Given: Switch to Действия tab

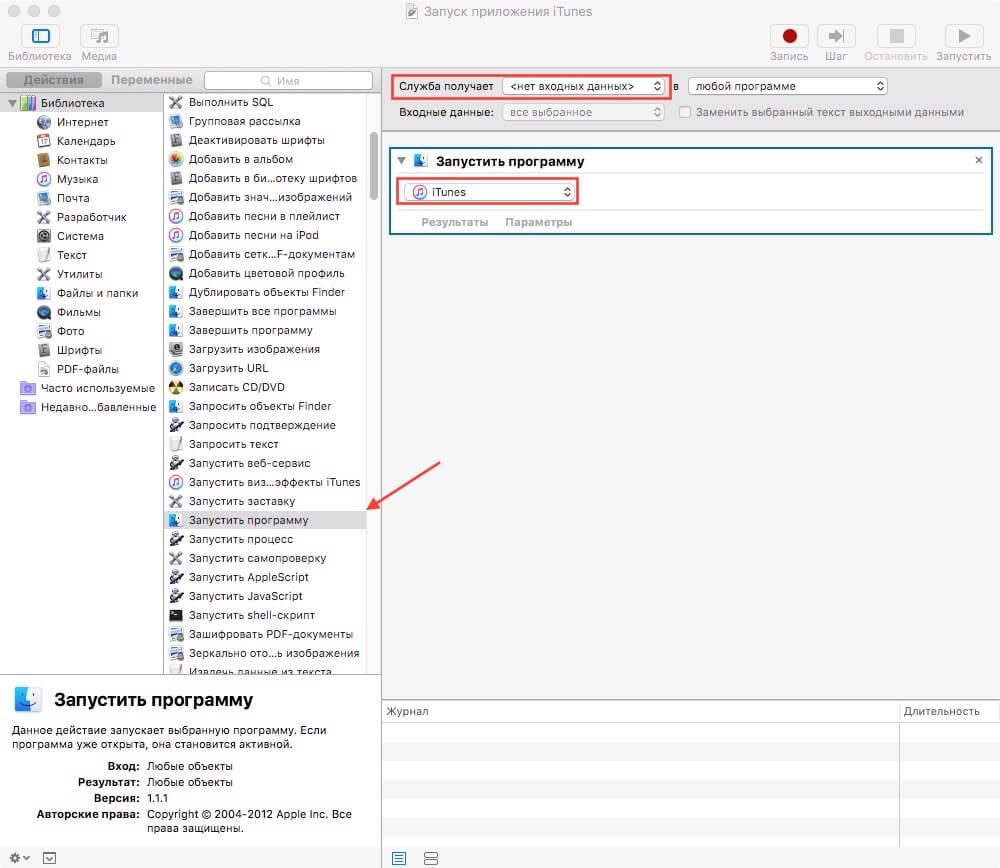Looking at the screenshot, I should tap(54, 80).
